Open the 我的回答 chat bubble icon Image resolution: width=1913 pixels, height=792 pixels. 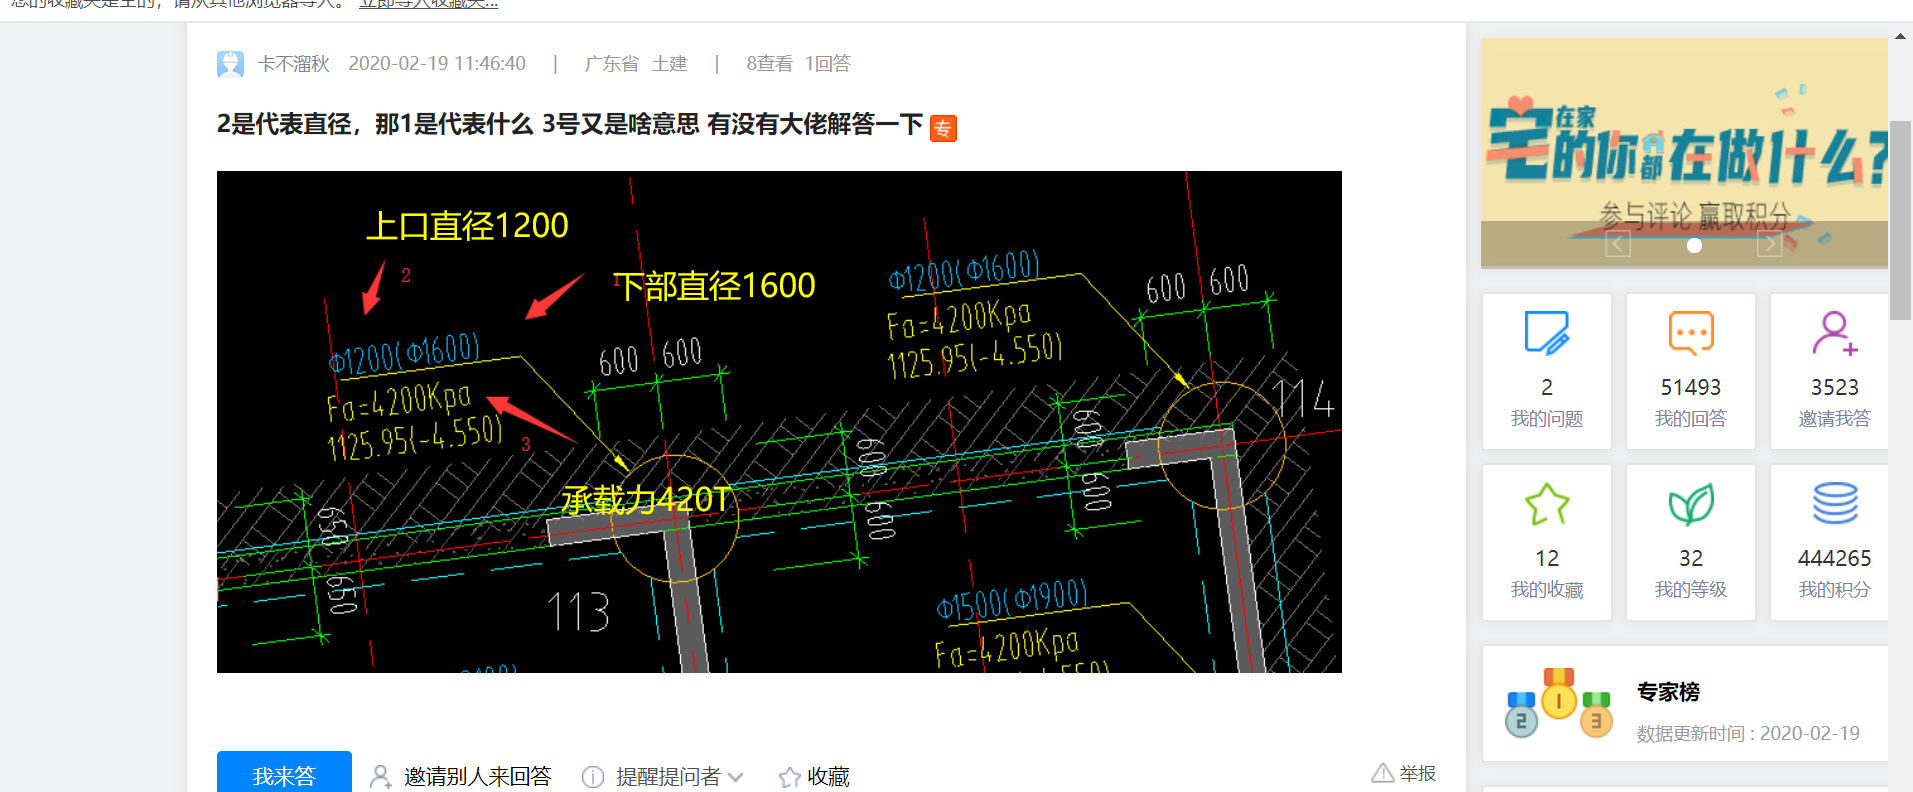(x=1691, y=333)
